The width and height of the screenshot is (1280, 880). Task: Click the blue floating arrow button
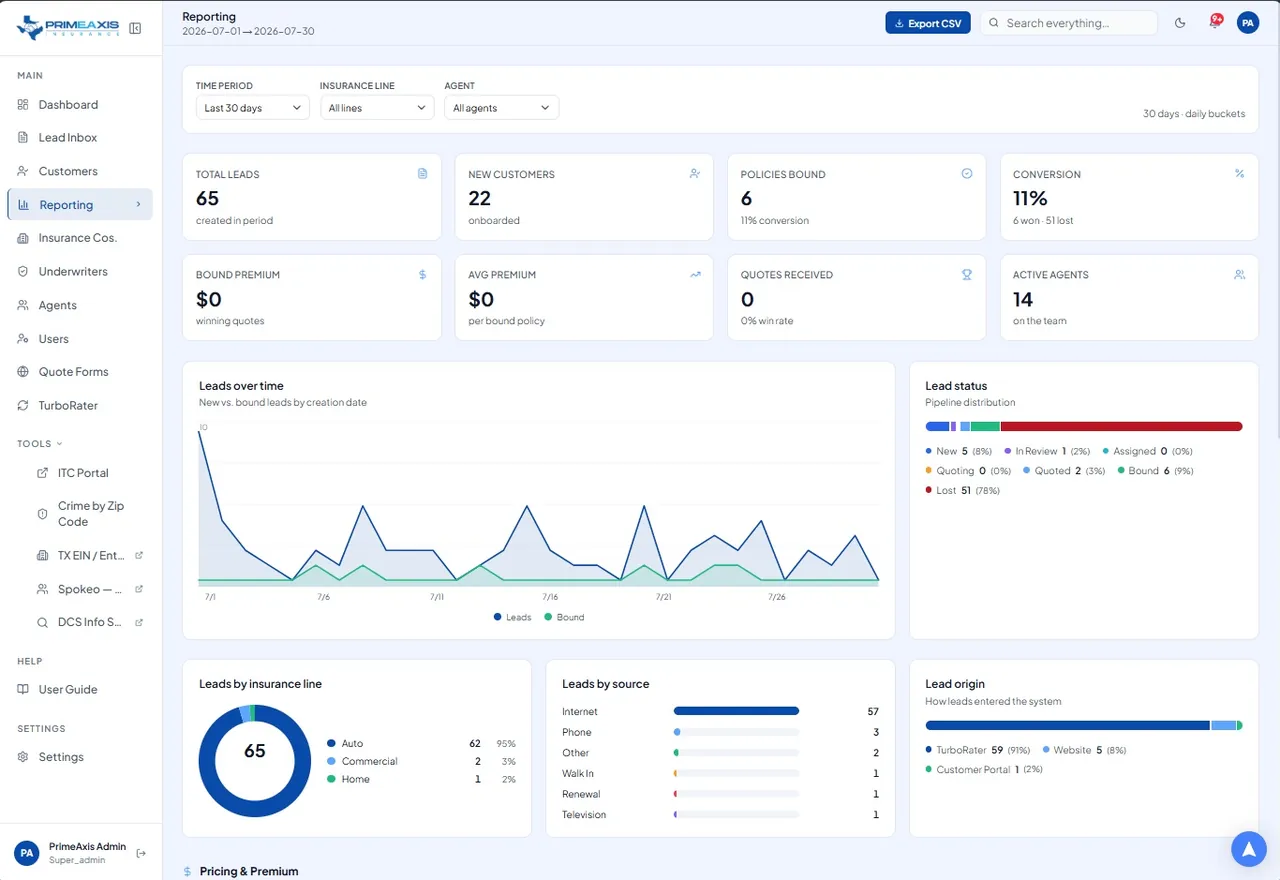[1248, 849]
